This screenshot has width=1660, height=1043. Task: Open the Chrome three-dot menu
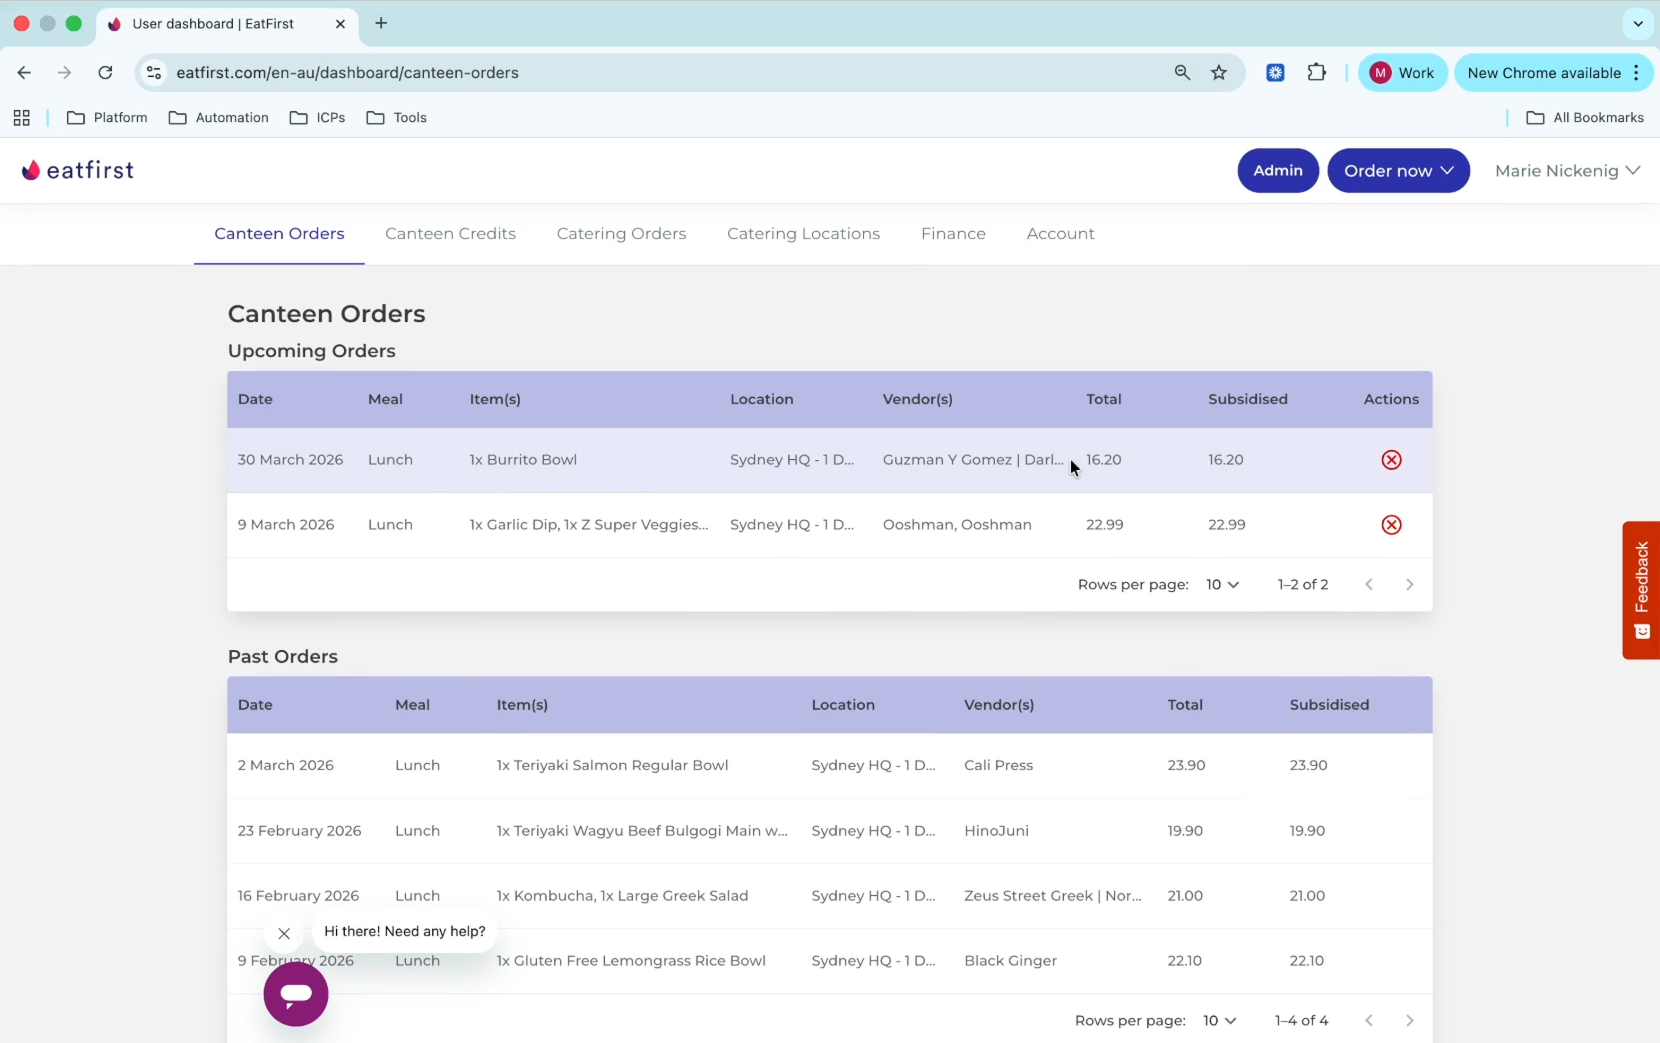1636,73
